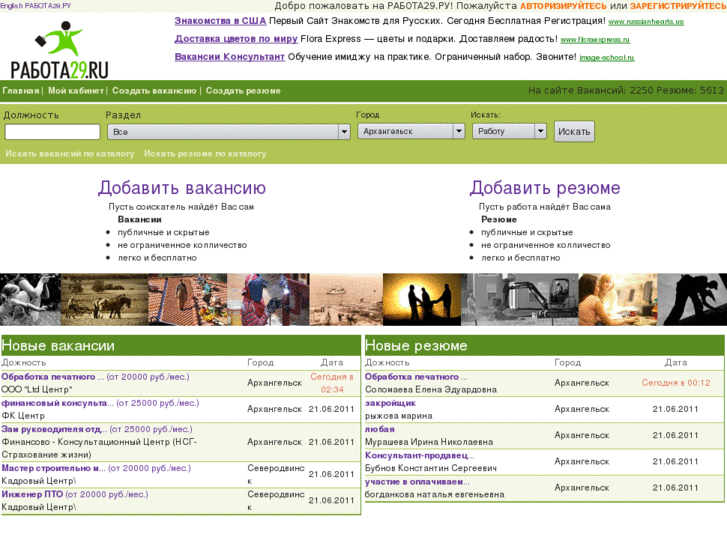Viewport: 727px width, 545px height.
Task: Click the woman at computer photo
Action: 618,299
